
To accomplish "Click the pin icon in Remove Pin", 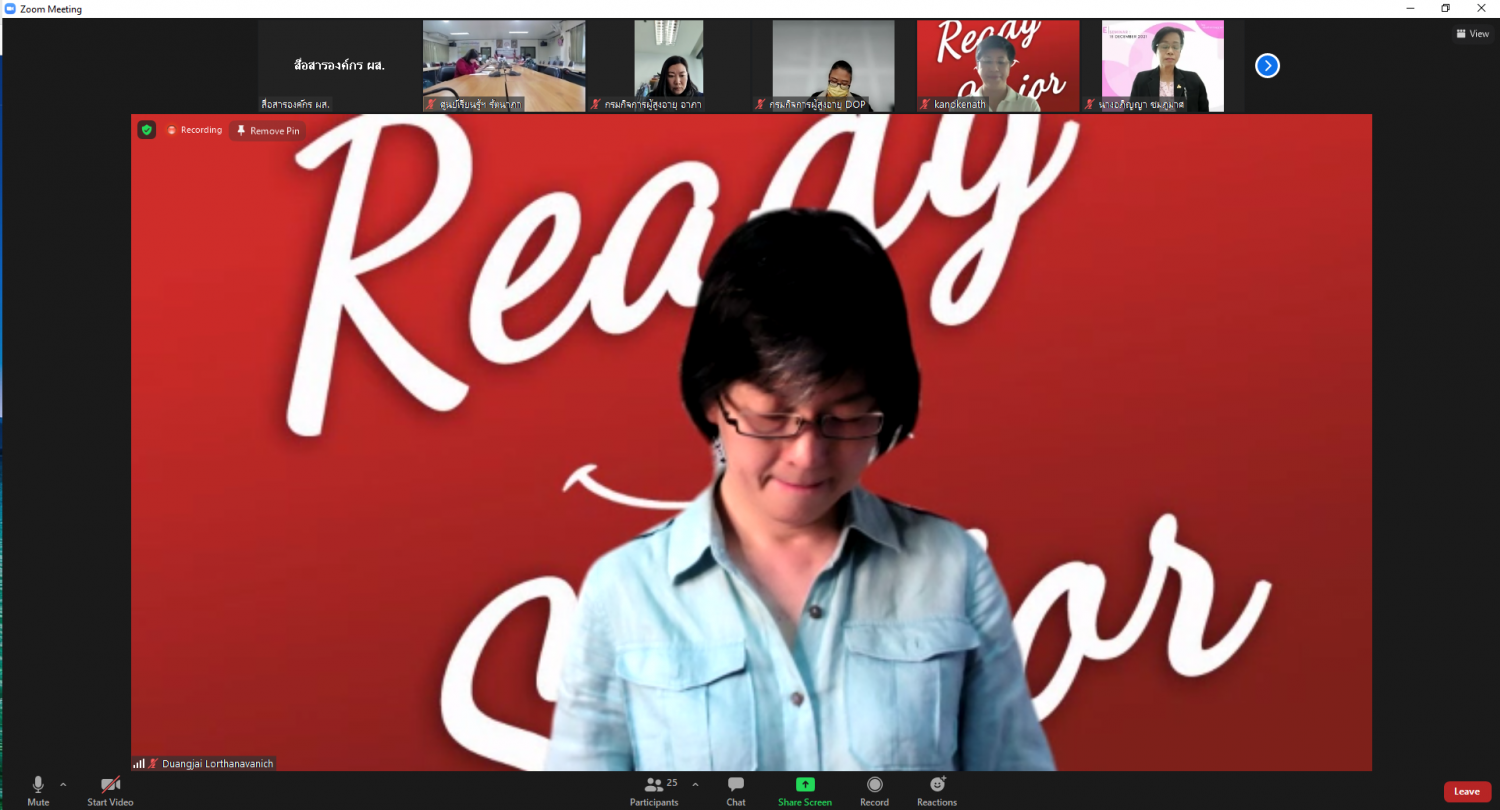I will tap(241, 131).
